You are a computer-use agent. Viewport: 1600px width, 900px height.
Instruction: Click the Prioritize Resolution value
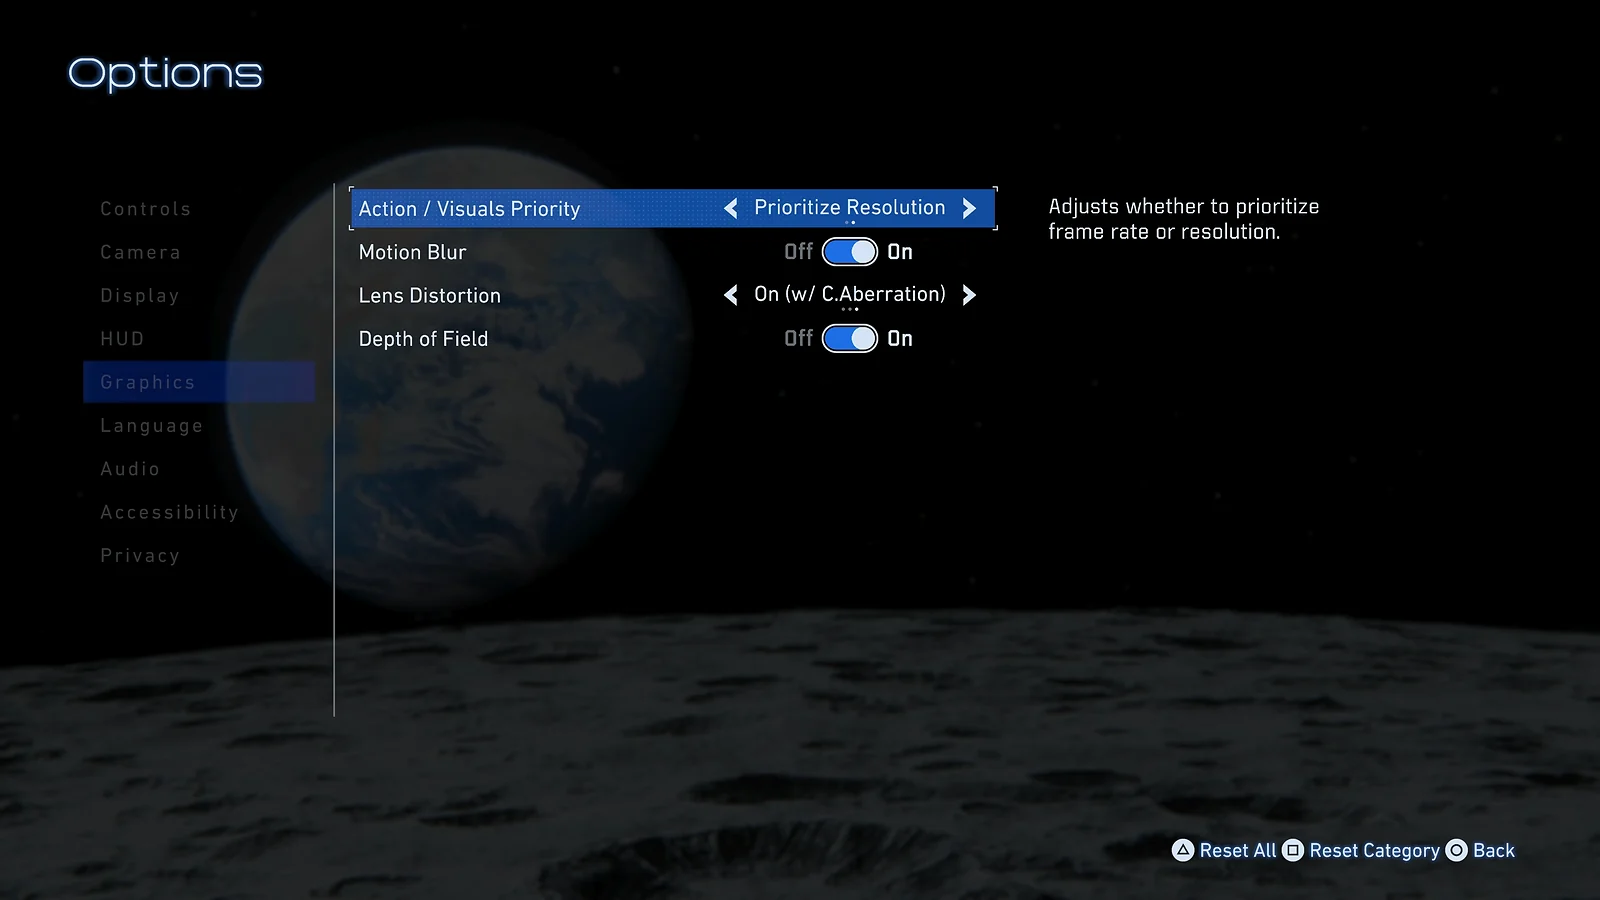point(849,207)
